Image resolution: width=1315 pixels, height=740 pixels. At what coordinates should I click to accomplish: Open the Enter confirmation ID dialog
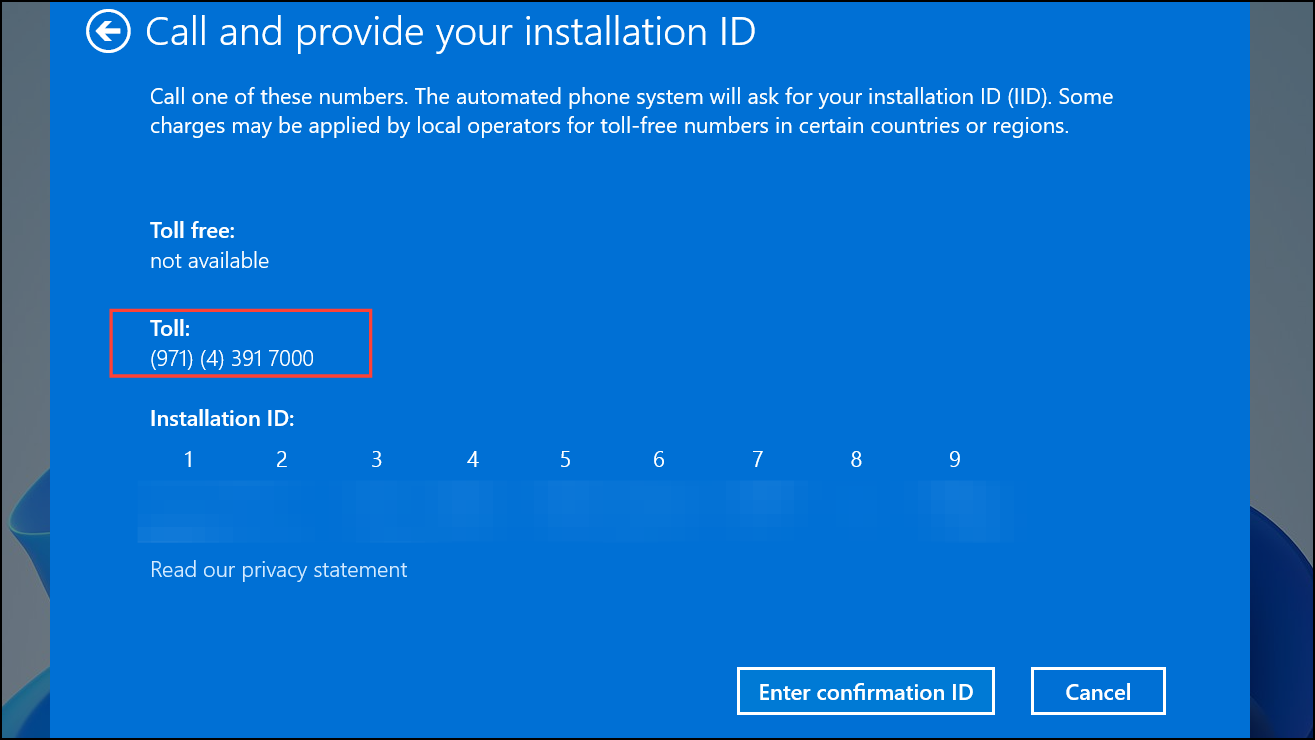pyautogui.click(x=866, y=692)
